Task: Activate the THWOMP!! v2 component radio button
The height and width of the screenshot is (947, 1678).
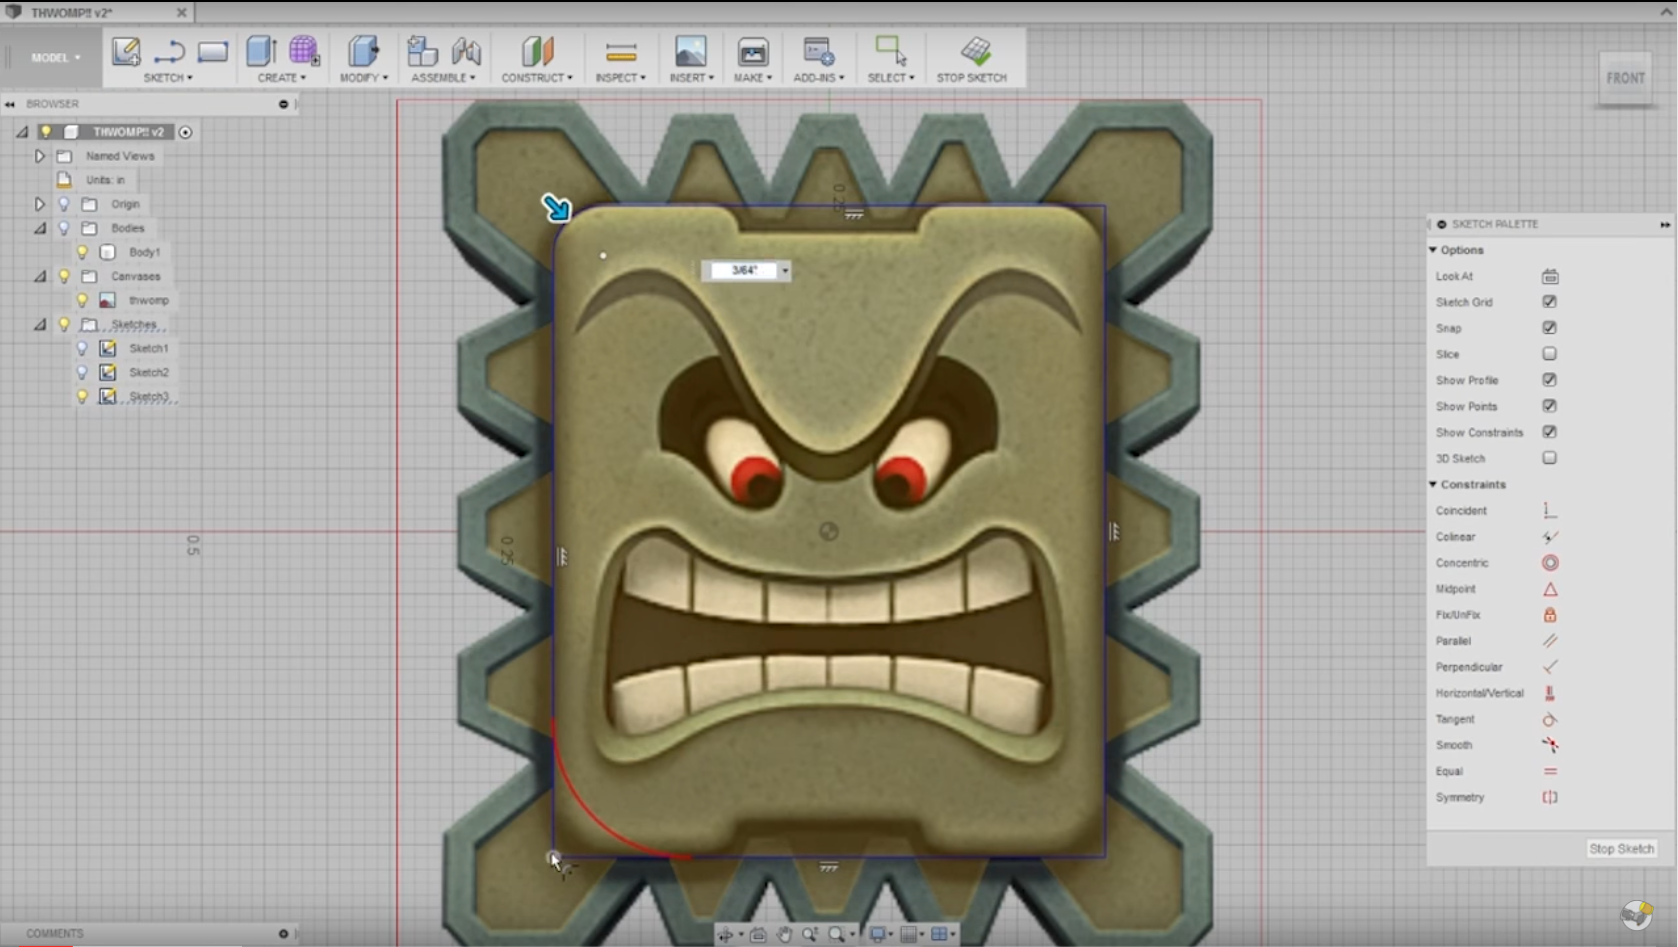Action: (x=185, y=132)
